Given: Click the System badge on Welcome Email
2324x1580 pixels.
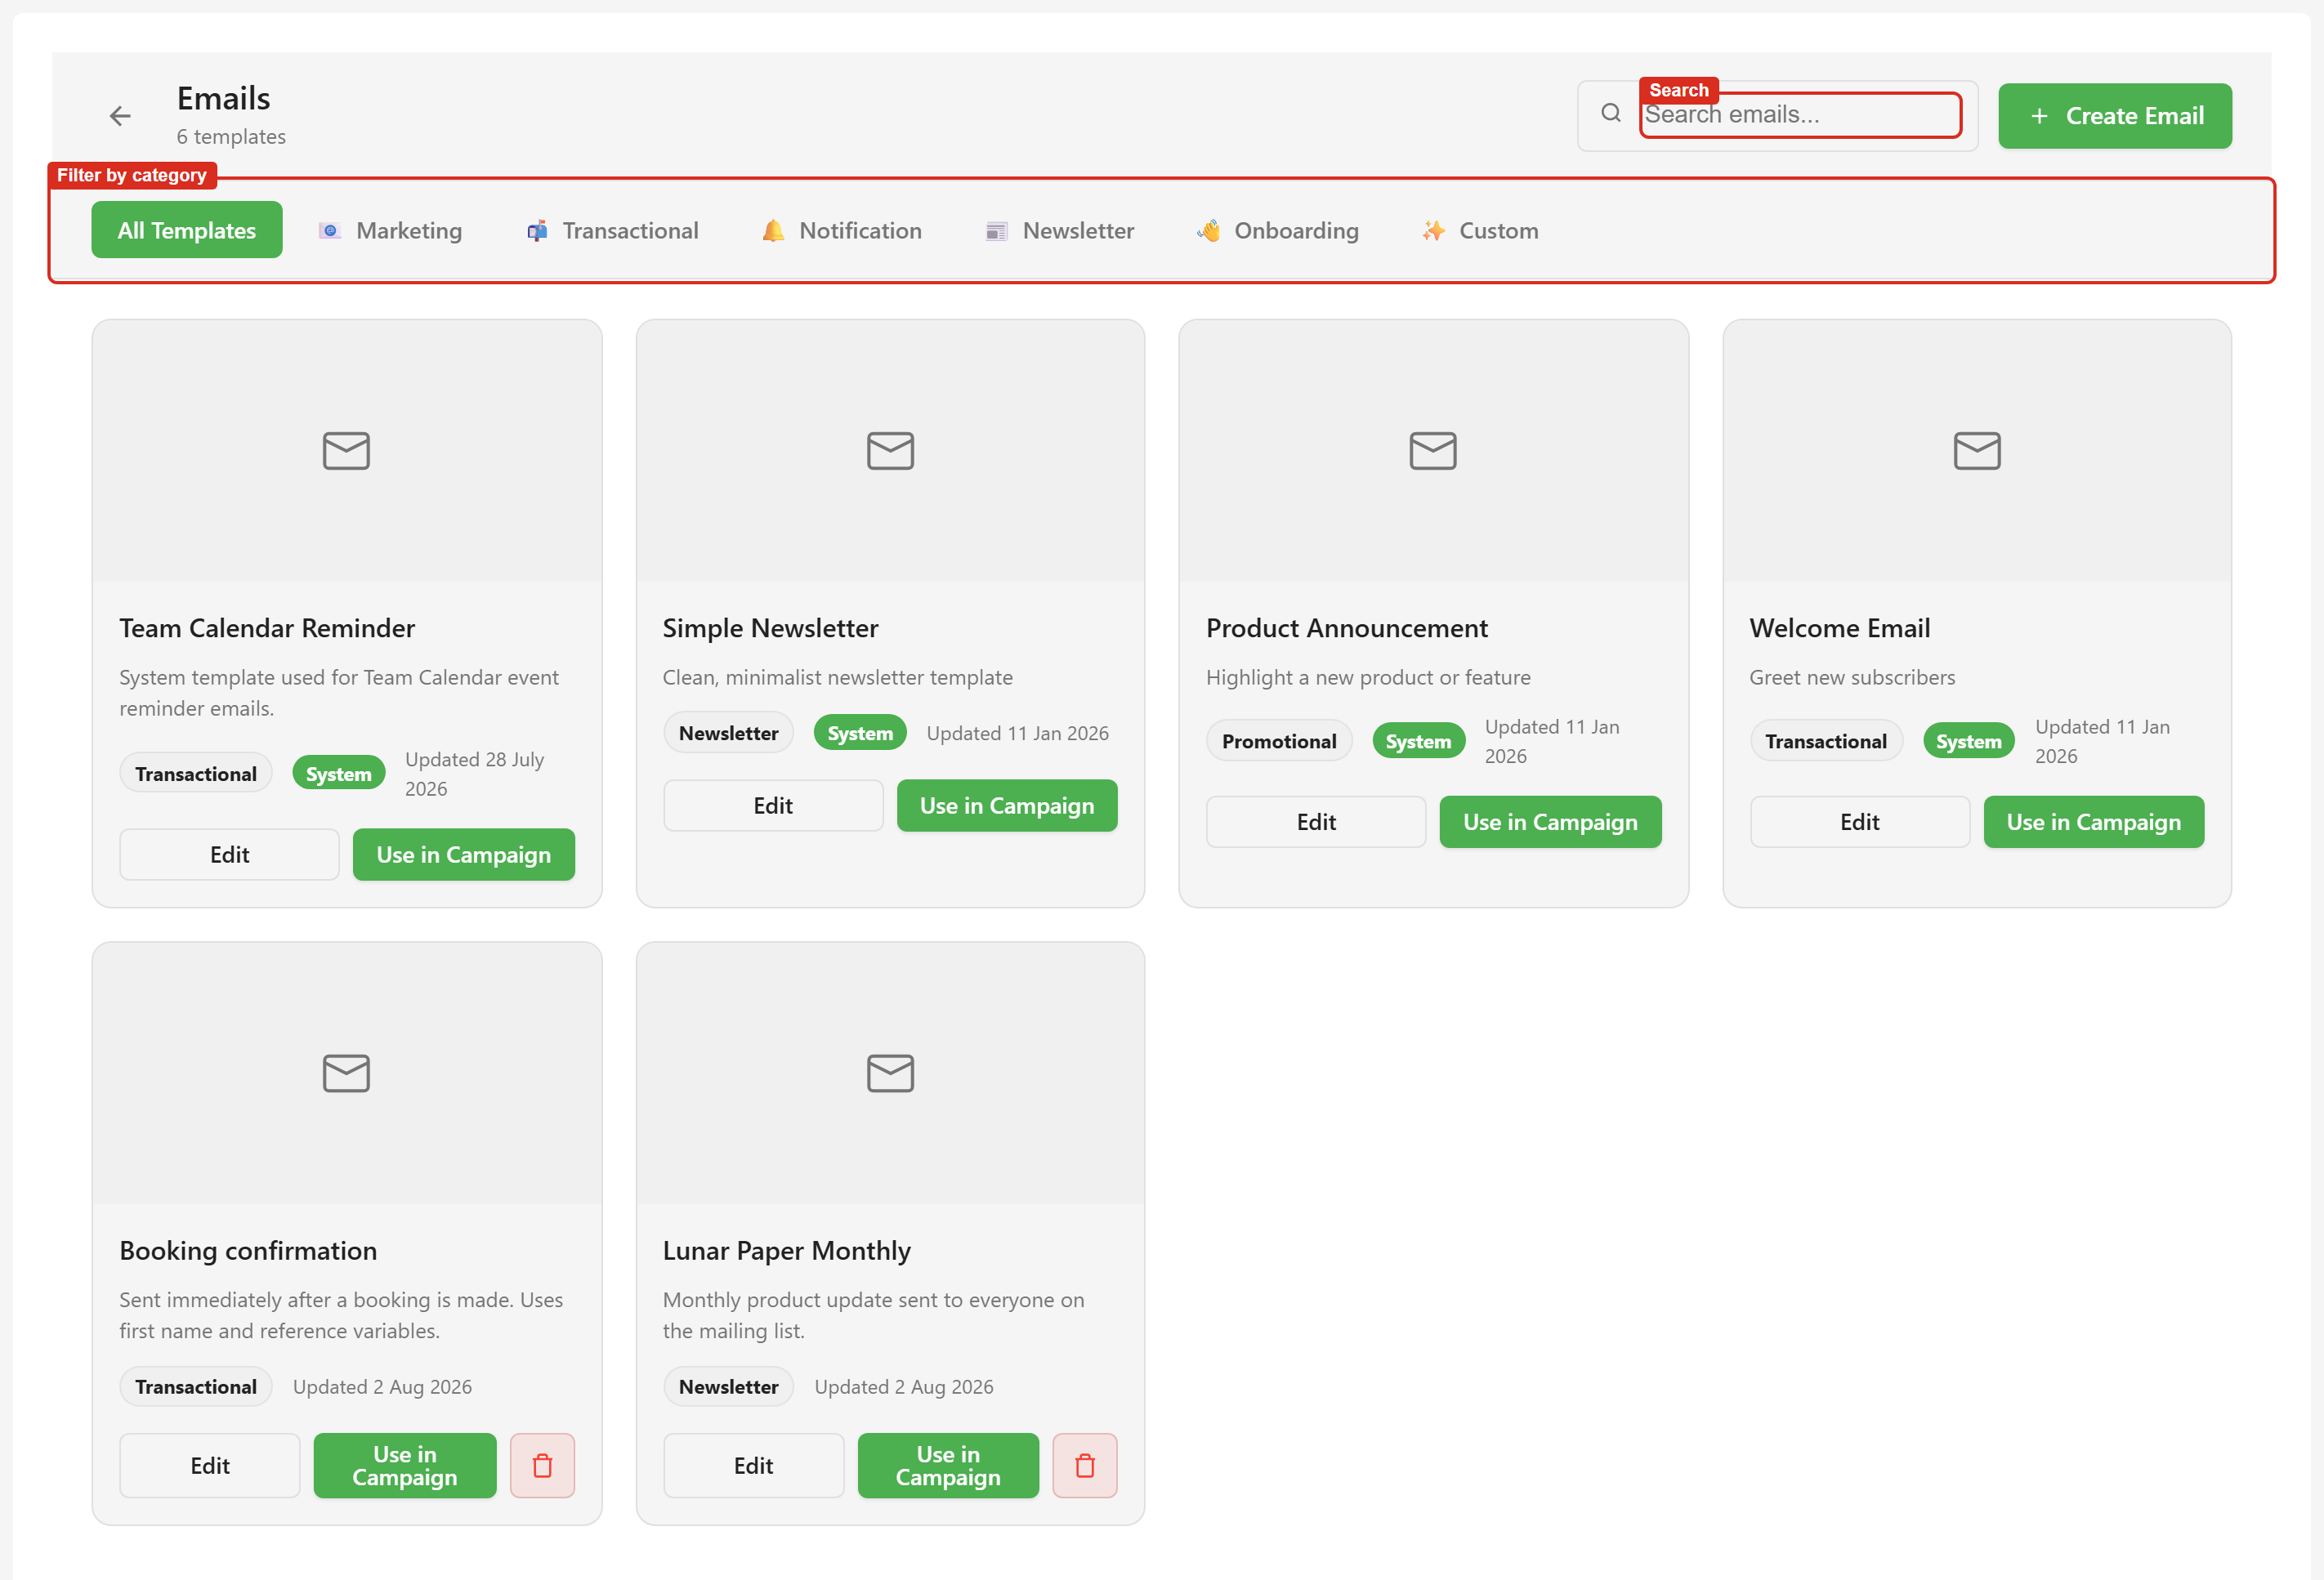Looking at the screenshot, I should pos(1968,741).
